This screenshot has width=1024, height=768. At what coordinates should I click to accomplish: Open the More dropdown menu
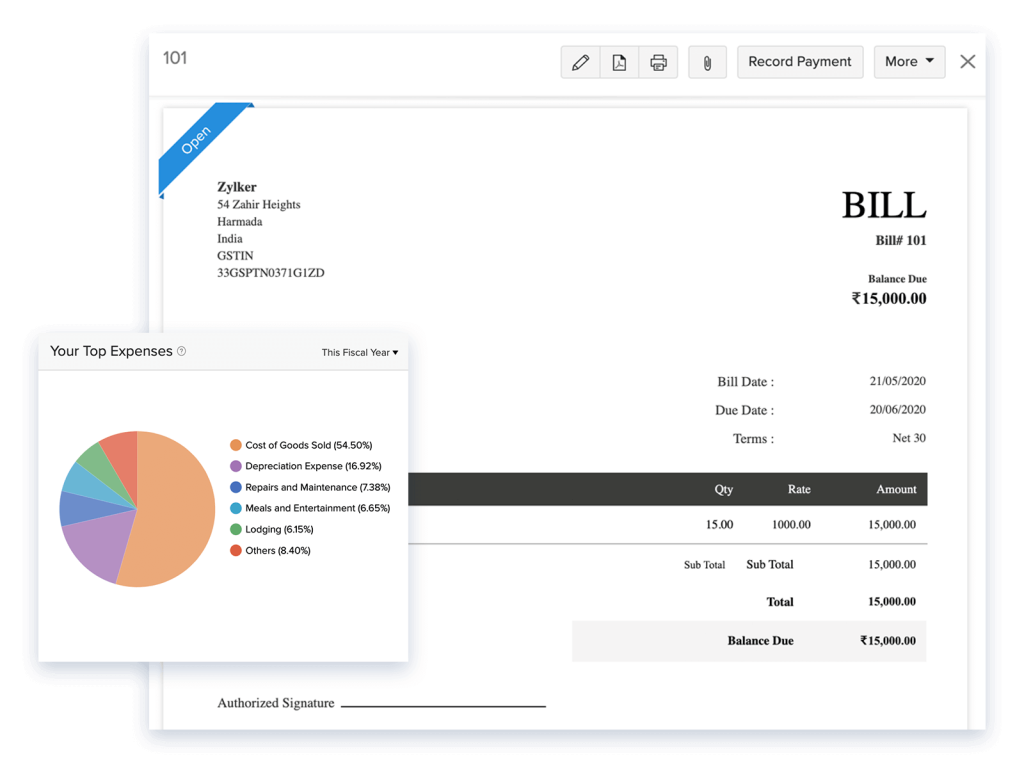pos(909,62)
